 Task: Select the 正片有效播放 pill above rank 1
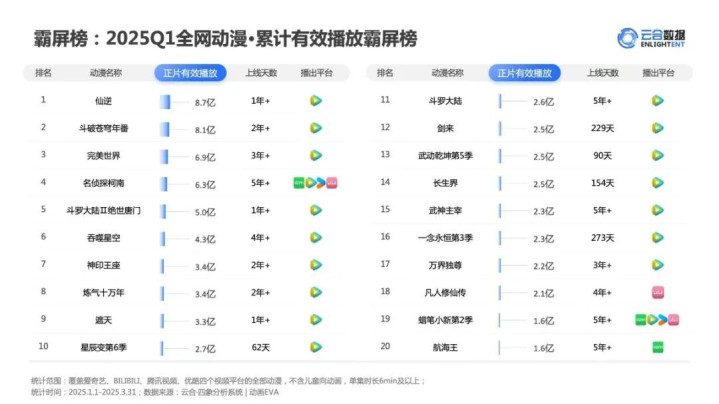(190, 73)
